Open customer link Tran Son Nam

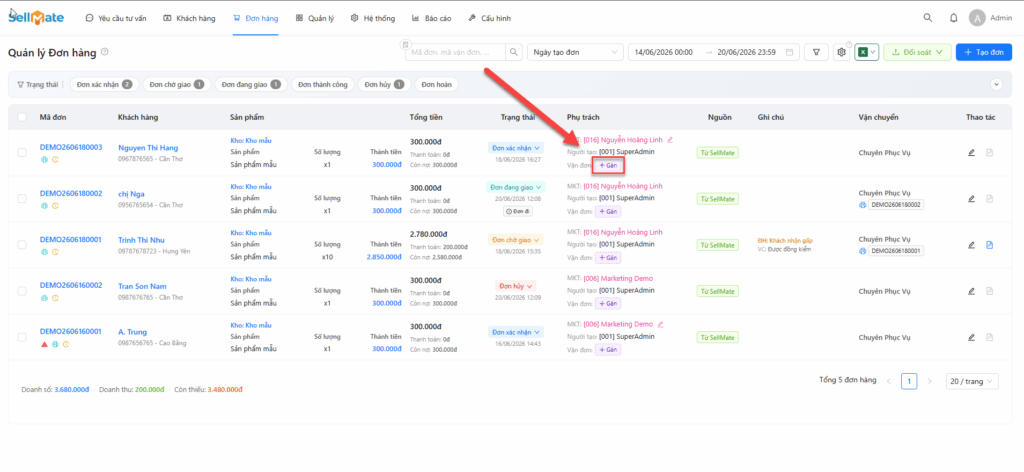point(142,286)
